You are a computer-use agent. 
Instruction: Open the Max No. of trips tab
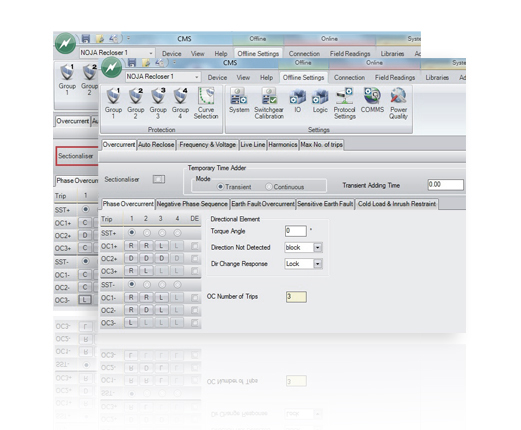321,145
